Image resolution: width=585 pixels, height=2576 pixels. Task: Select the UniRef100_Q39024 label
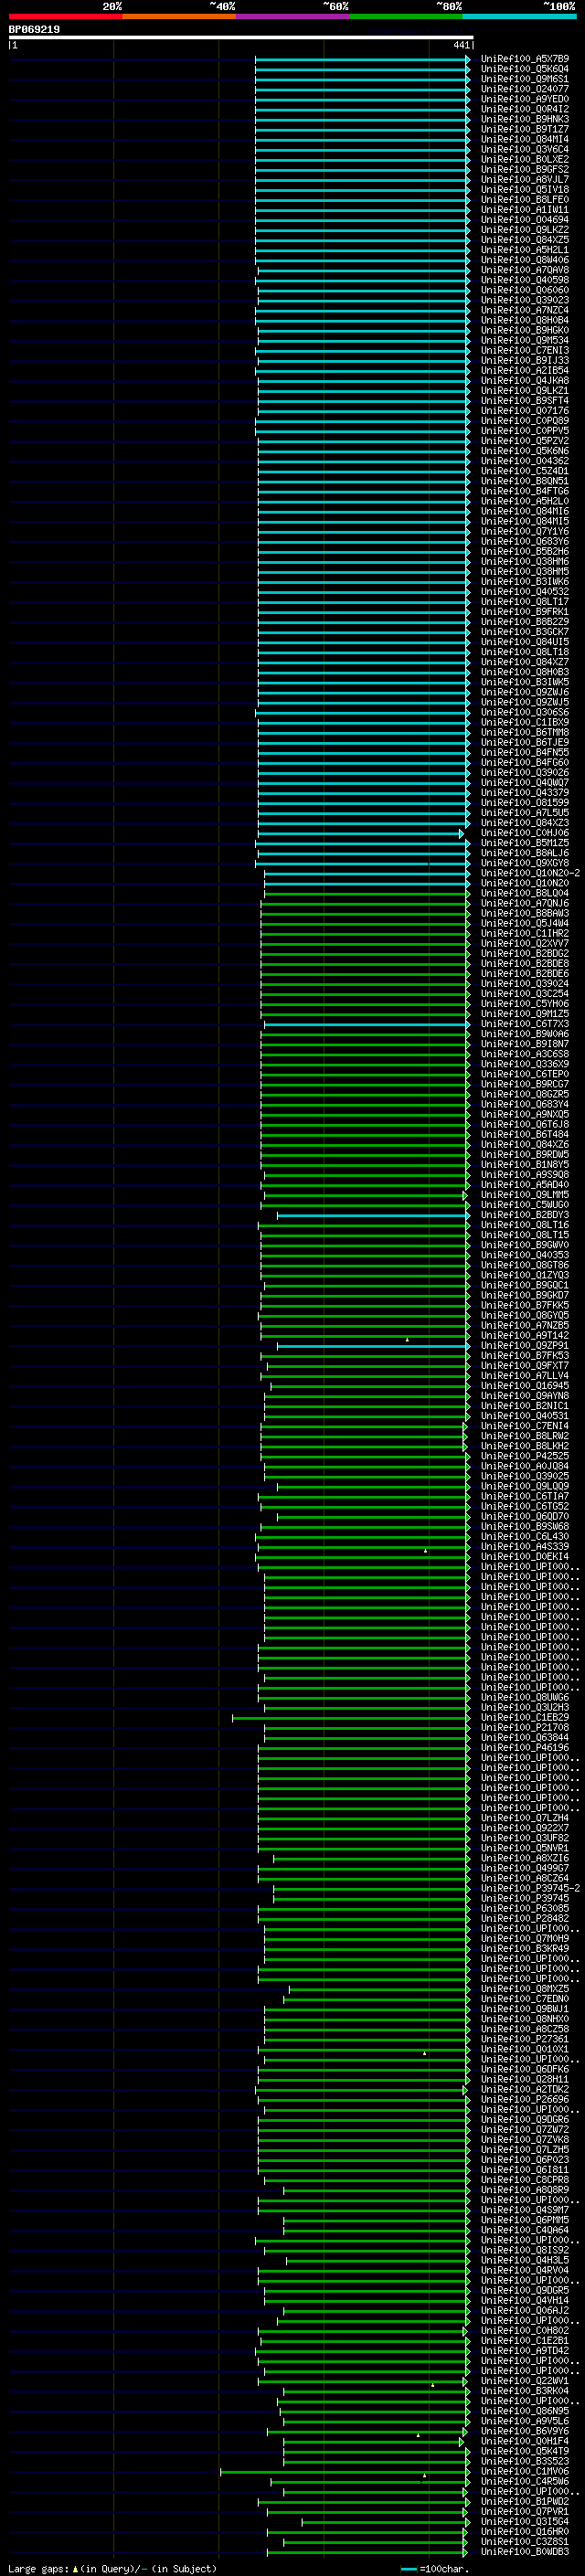[x=524, y=983]
